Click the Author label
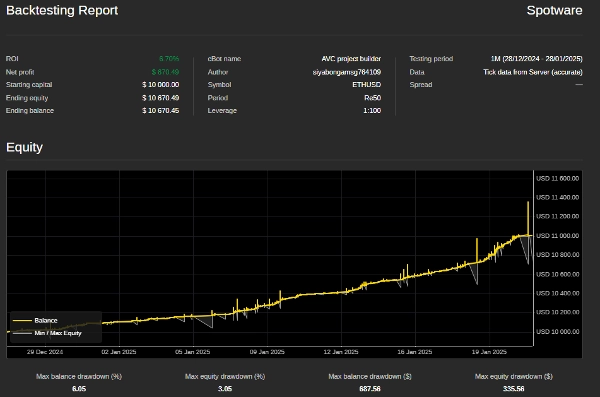This screenshot has width=600, height=397. click(x=218, y=72)
